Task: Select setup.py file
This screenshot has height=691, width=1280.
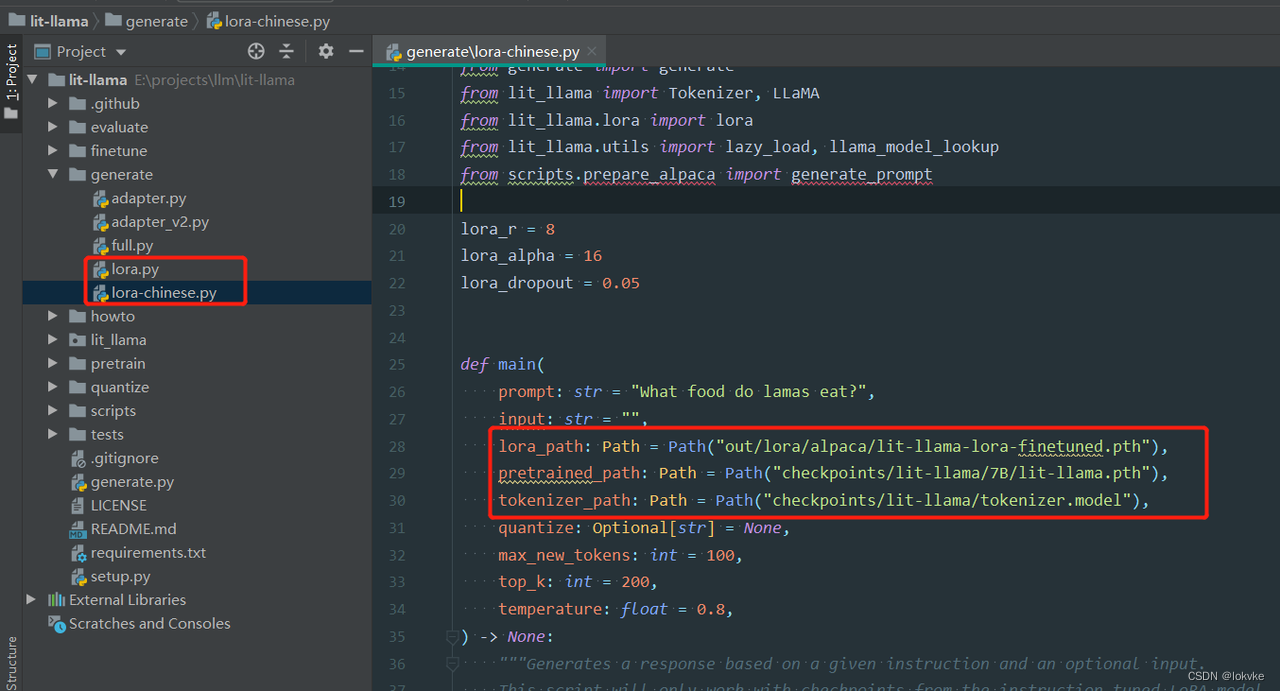Action: click(x=120, y=577)
